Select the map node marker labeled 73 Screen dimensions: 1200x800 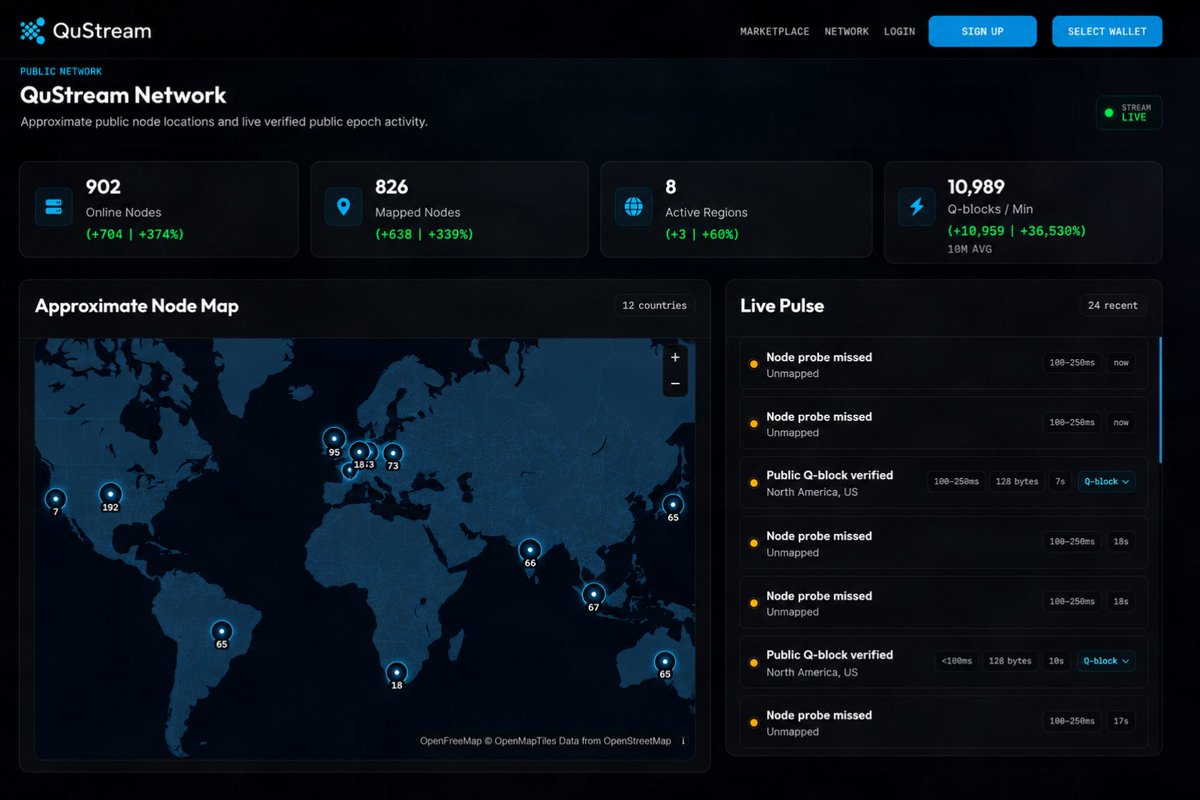[x=393, y=453]
